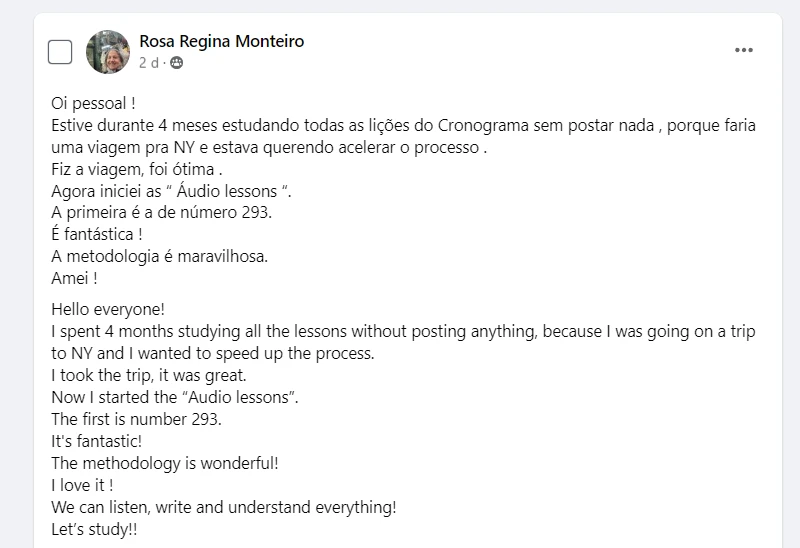Click "The methodology is wonderful!" line

[164, 463]
